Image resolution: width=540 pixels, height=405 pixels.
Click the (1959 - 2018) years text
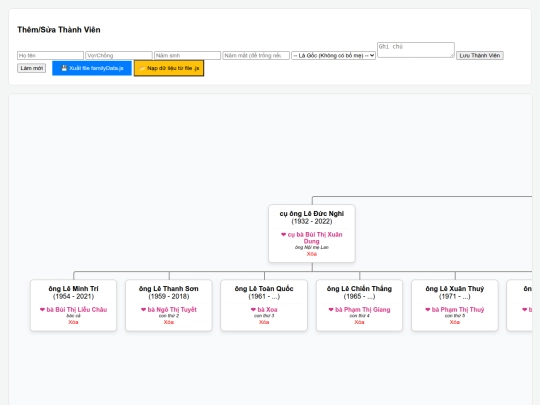169,297
